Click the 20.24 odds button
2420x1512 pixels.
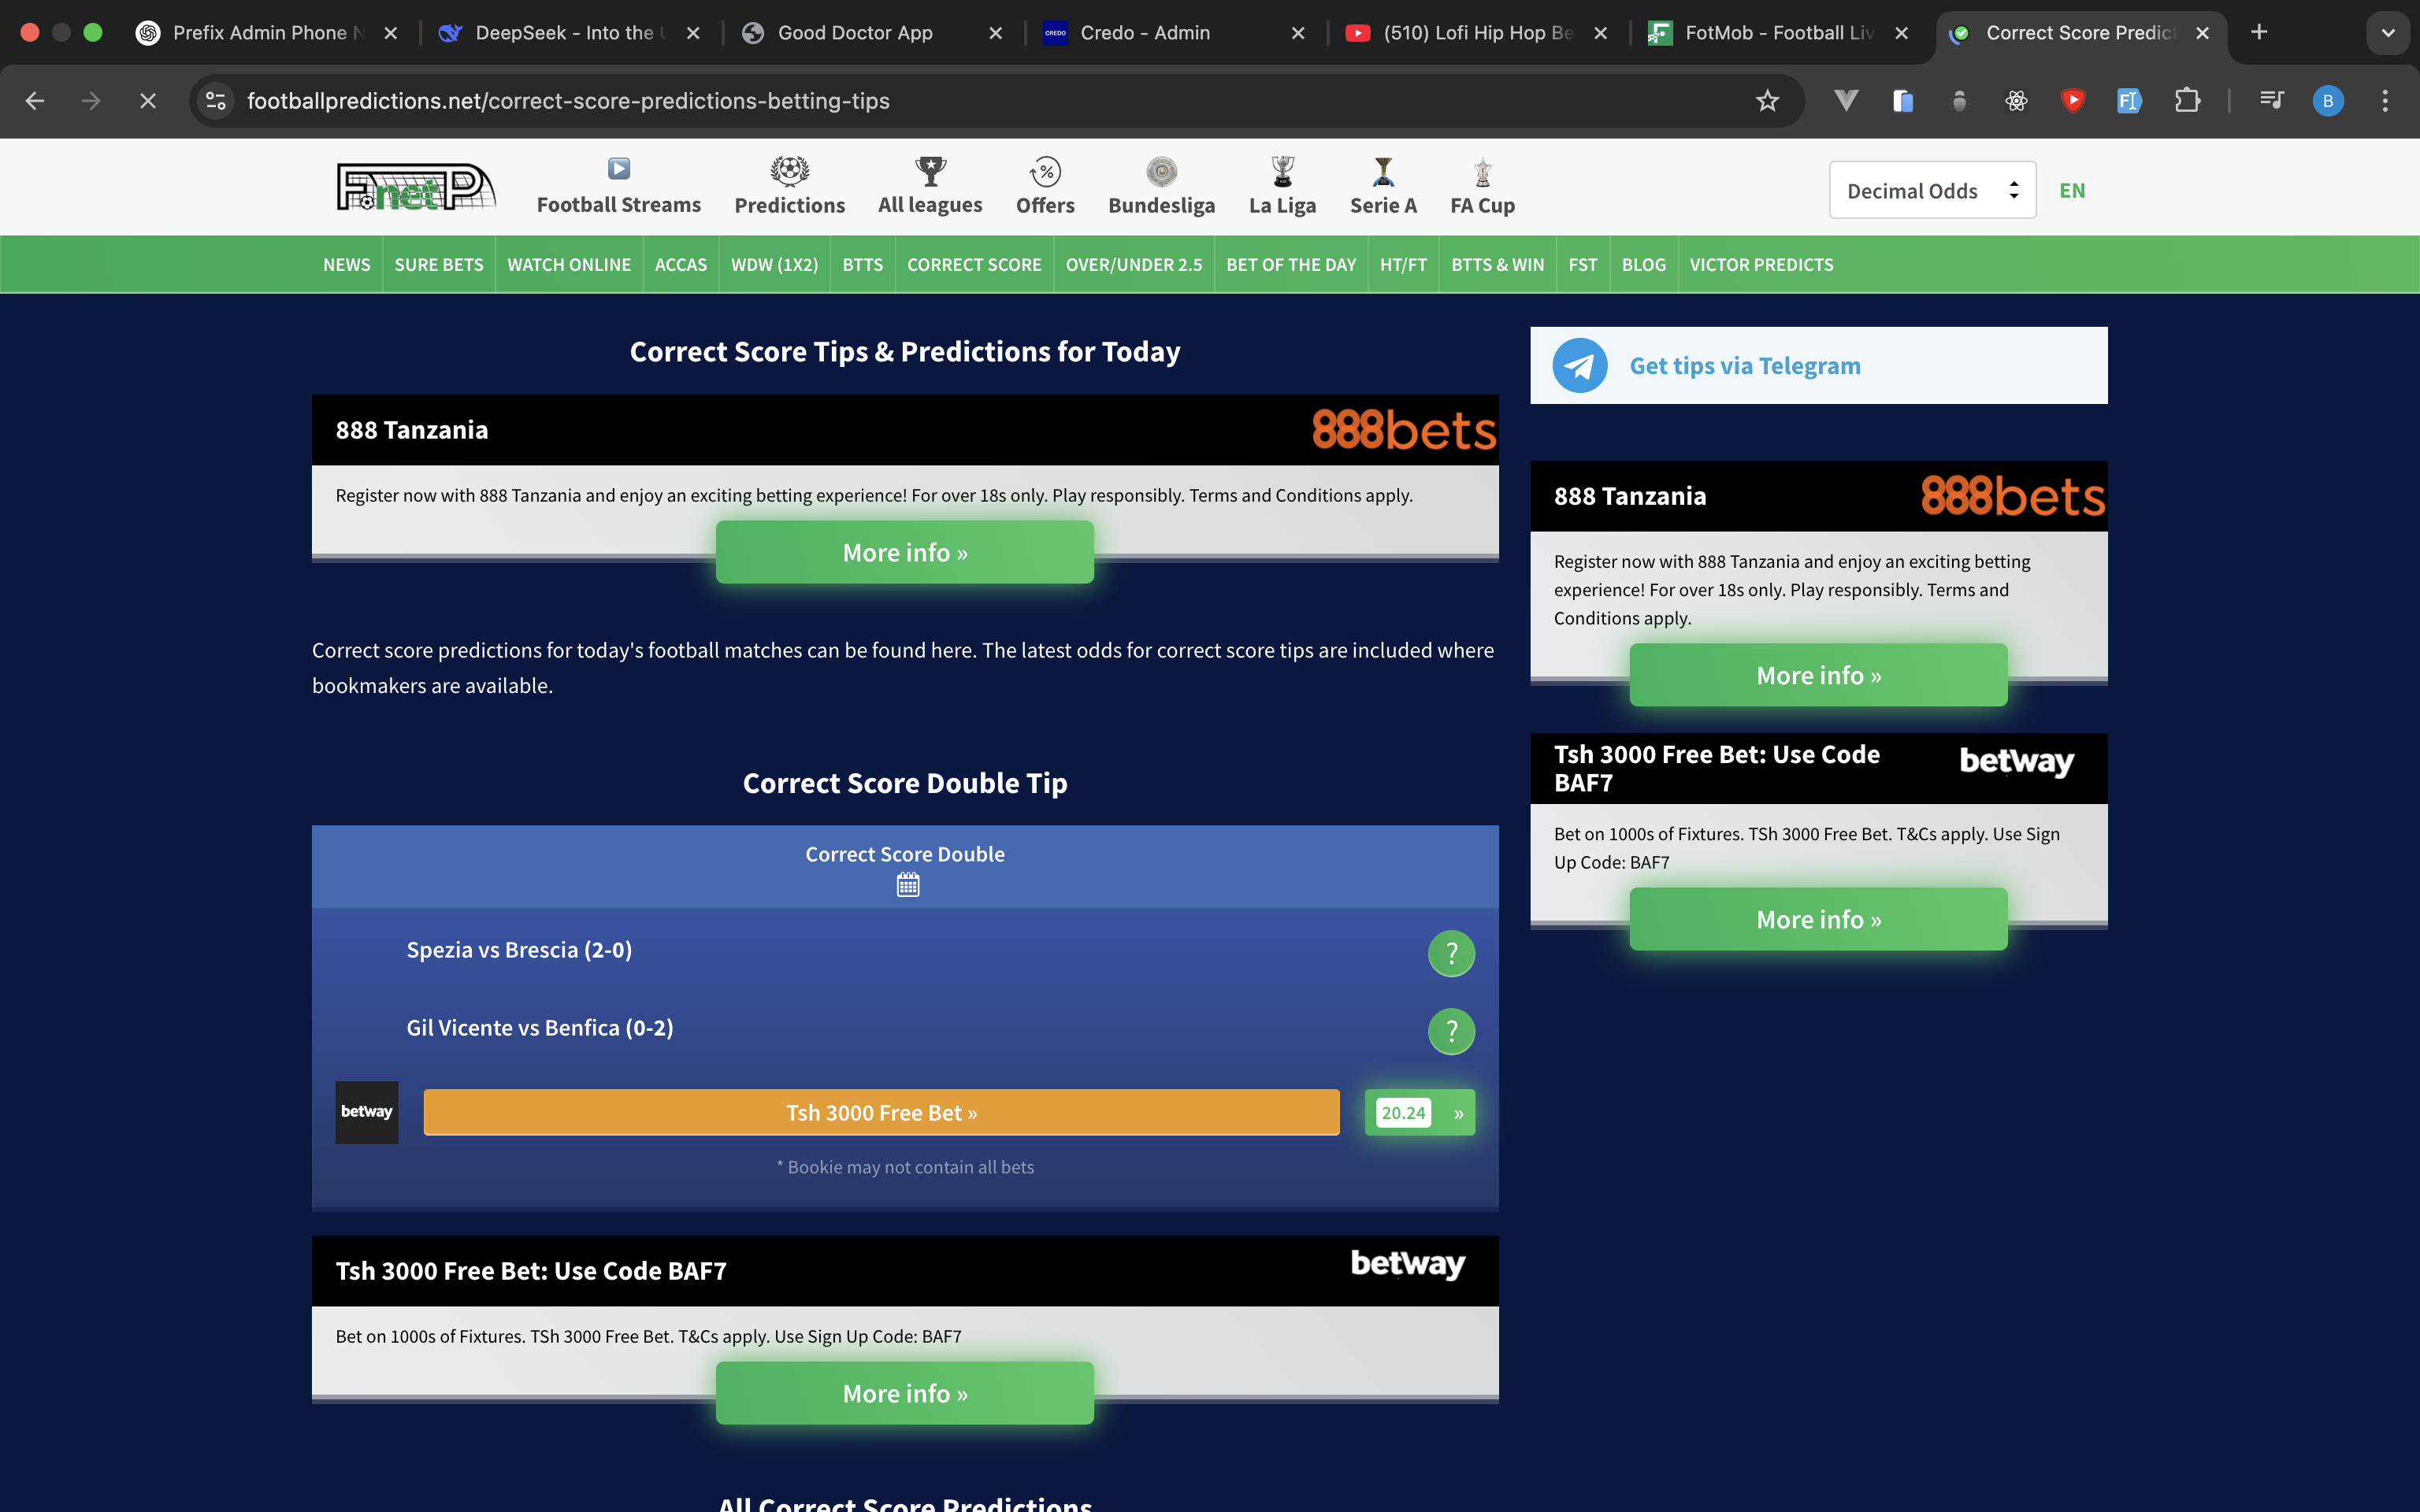click(x=1404, y=1112)
